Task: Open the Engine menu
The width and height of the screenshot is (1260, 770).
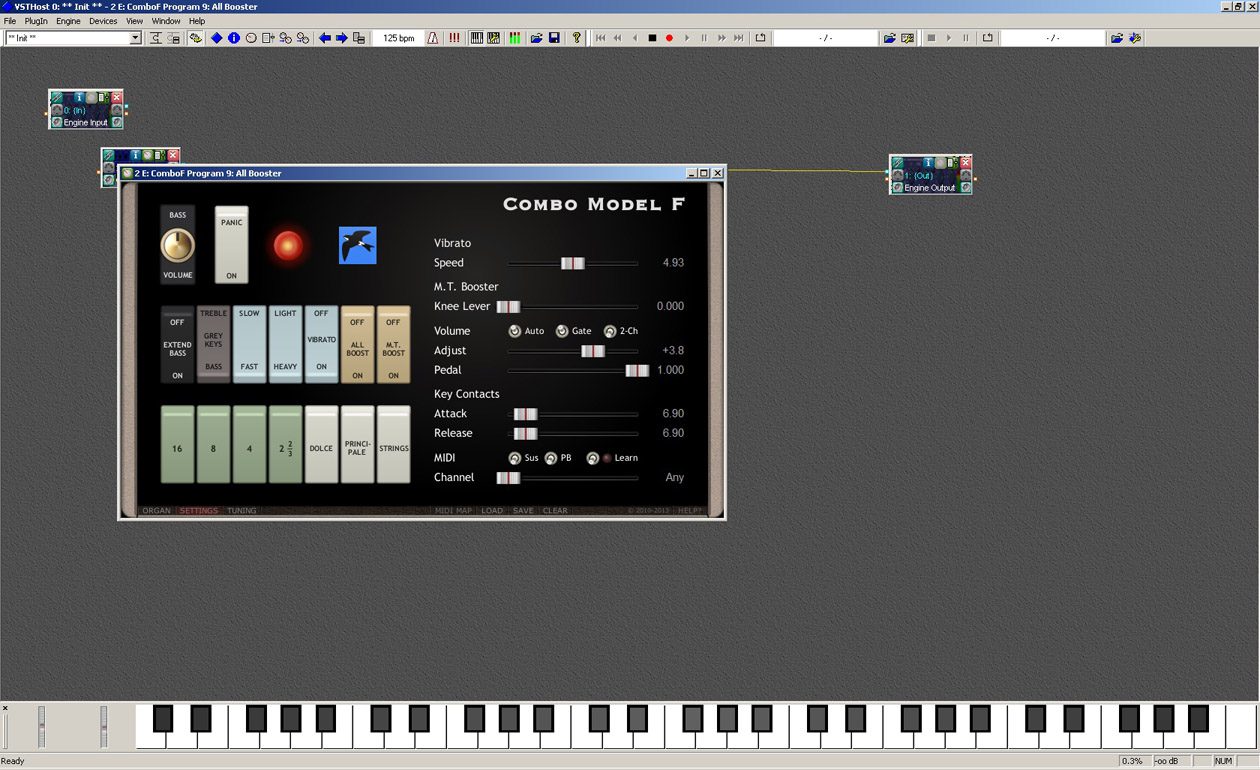Action: point(68,21)
